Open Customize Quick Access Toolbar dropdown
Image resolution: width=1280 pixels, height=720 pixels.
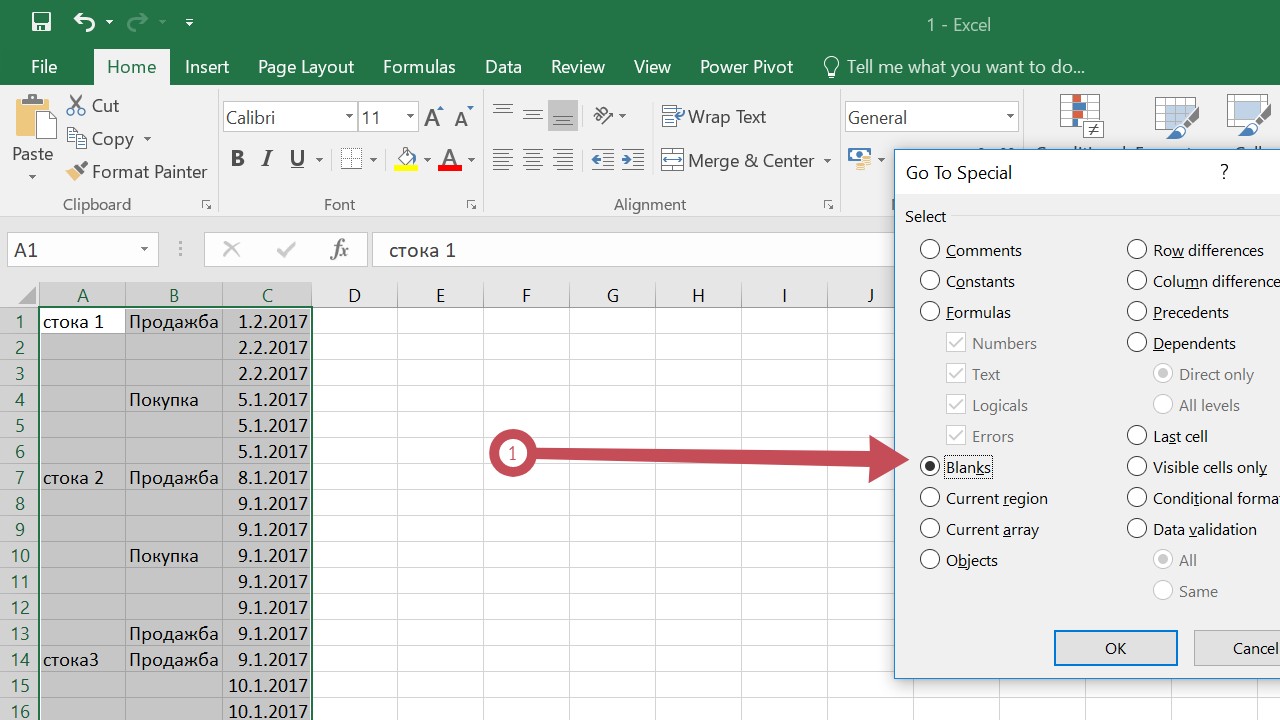pos(189,22)
